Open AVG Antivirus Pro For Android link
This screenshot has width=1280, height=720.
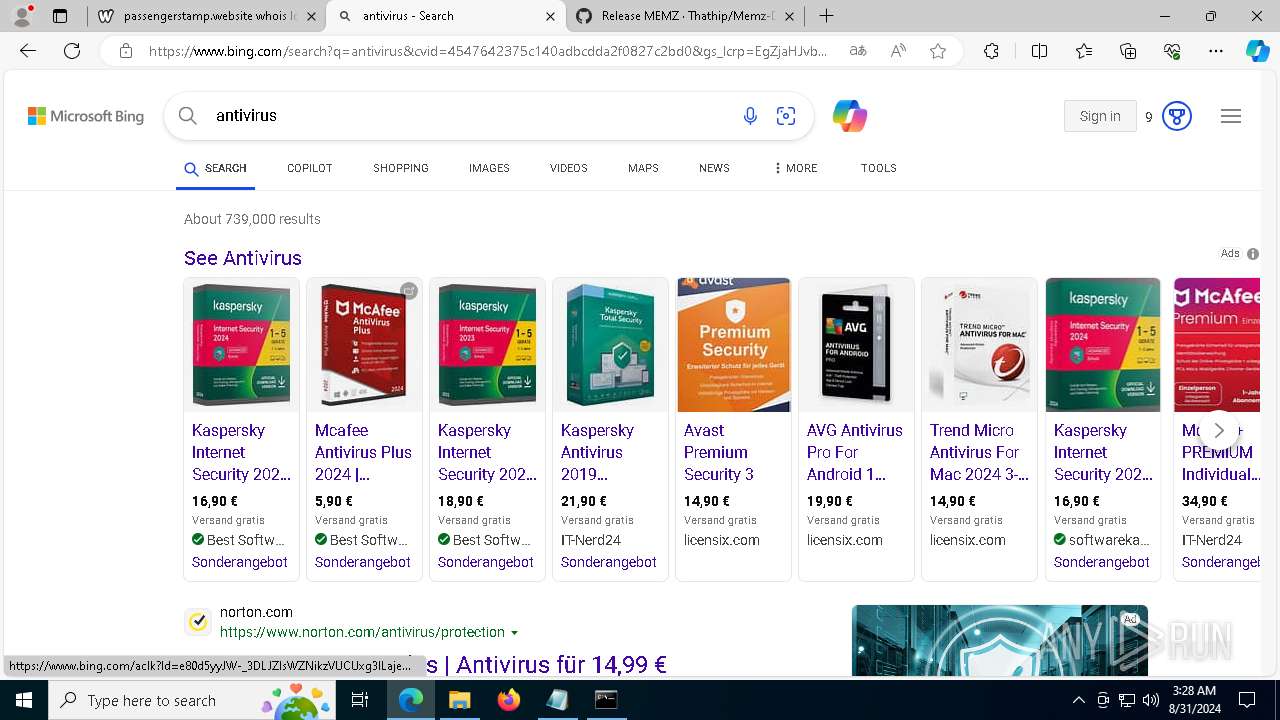tap(855, 452)
